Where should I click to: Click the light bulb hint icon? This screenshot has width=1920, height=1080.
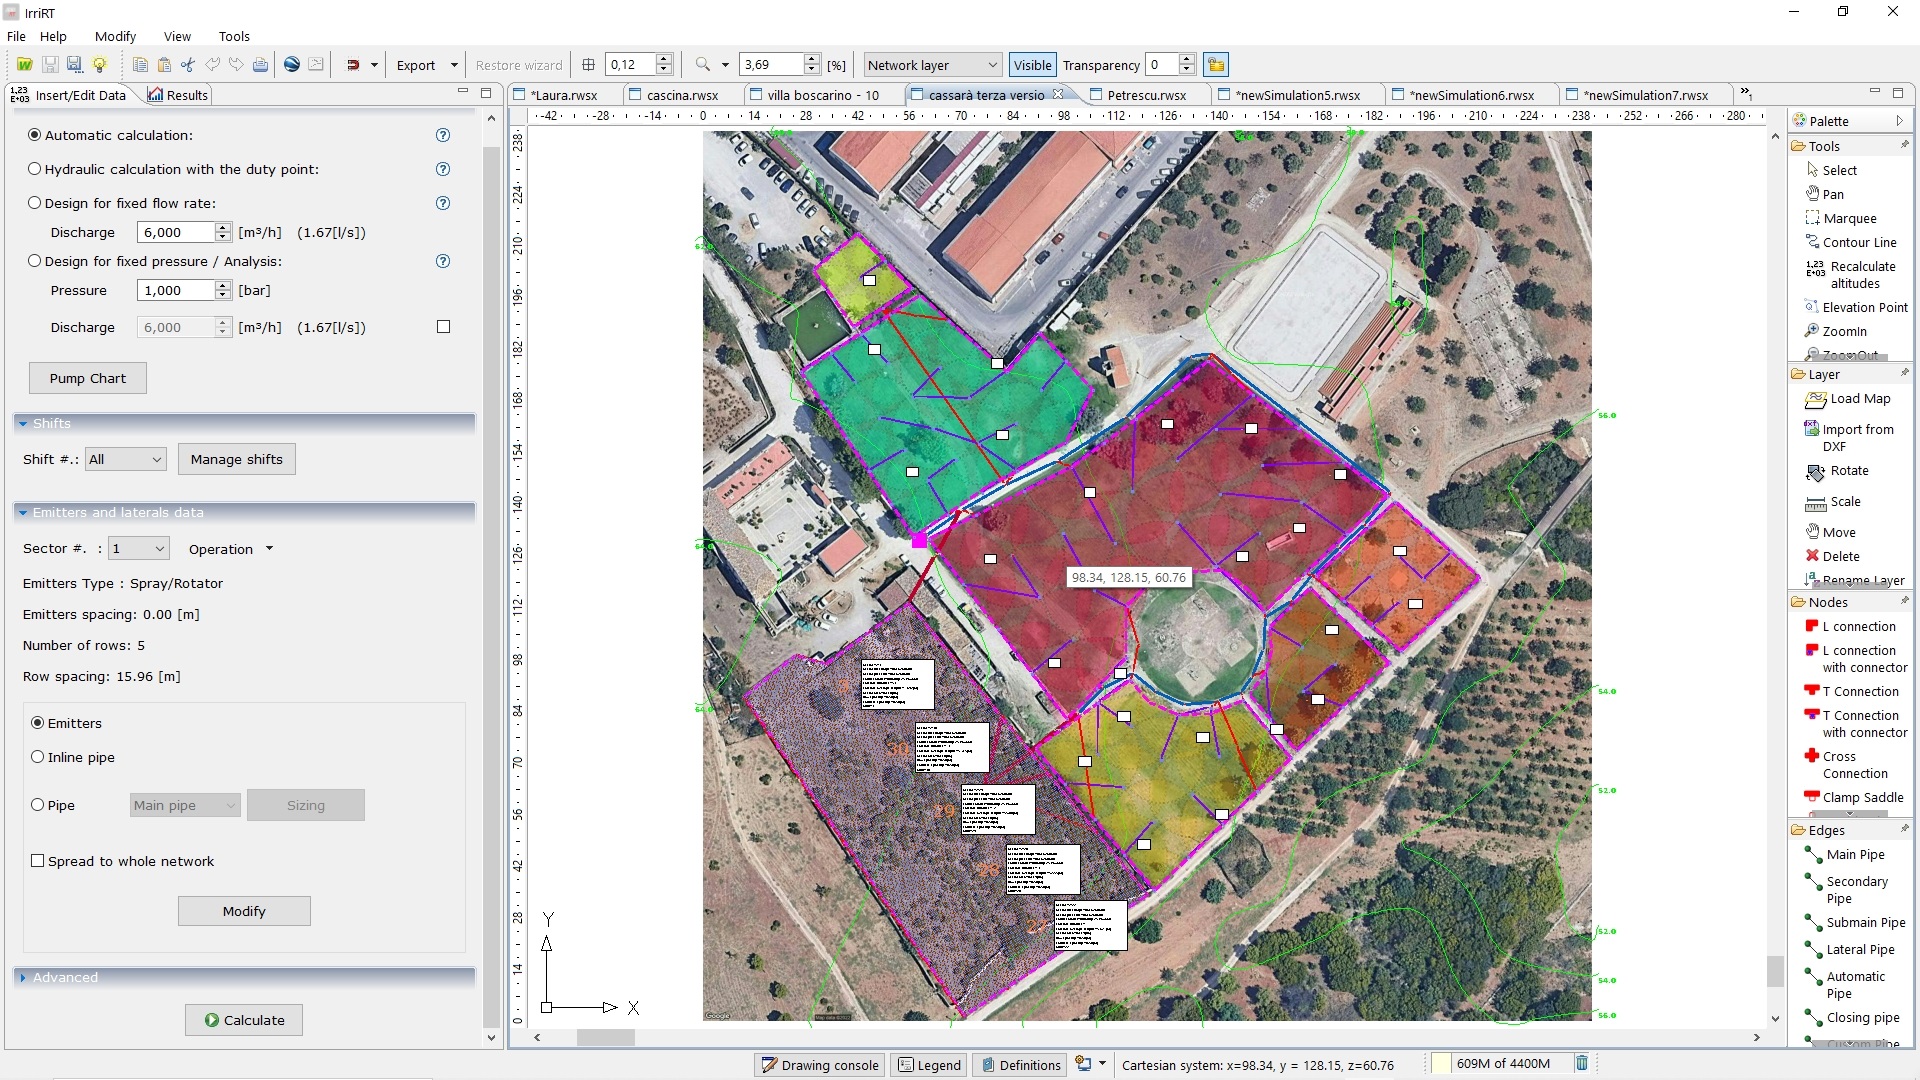tap(99, 65)
